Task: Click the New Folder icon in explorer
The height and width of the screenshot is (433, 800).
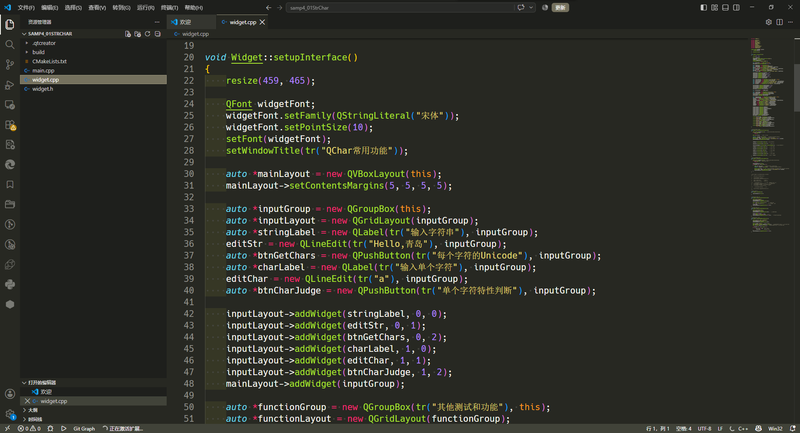Action: click(137, 34)
